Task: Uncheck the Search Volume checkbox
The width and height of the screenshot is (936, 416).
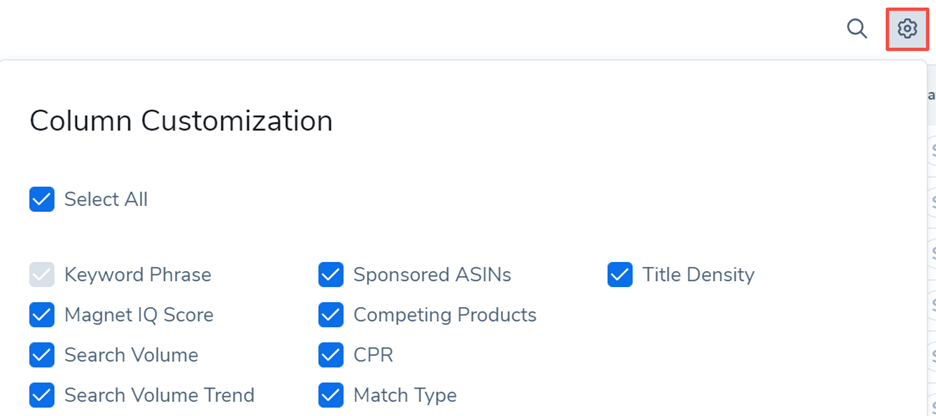Action: (x=42, y=355)
